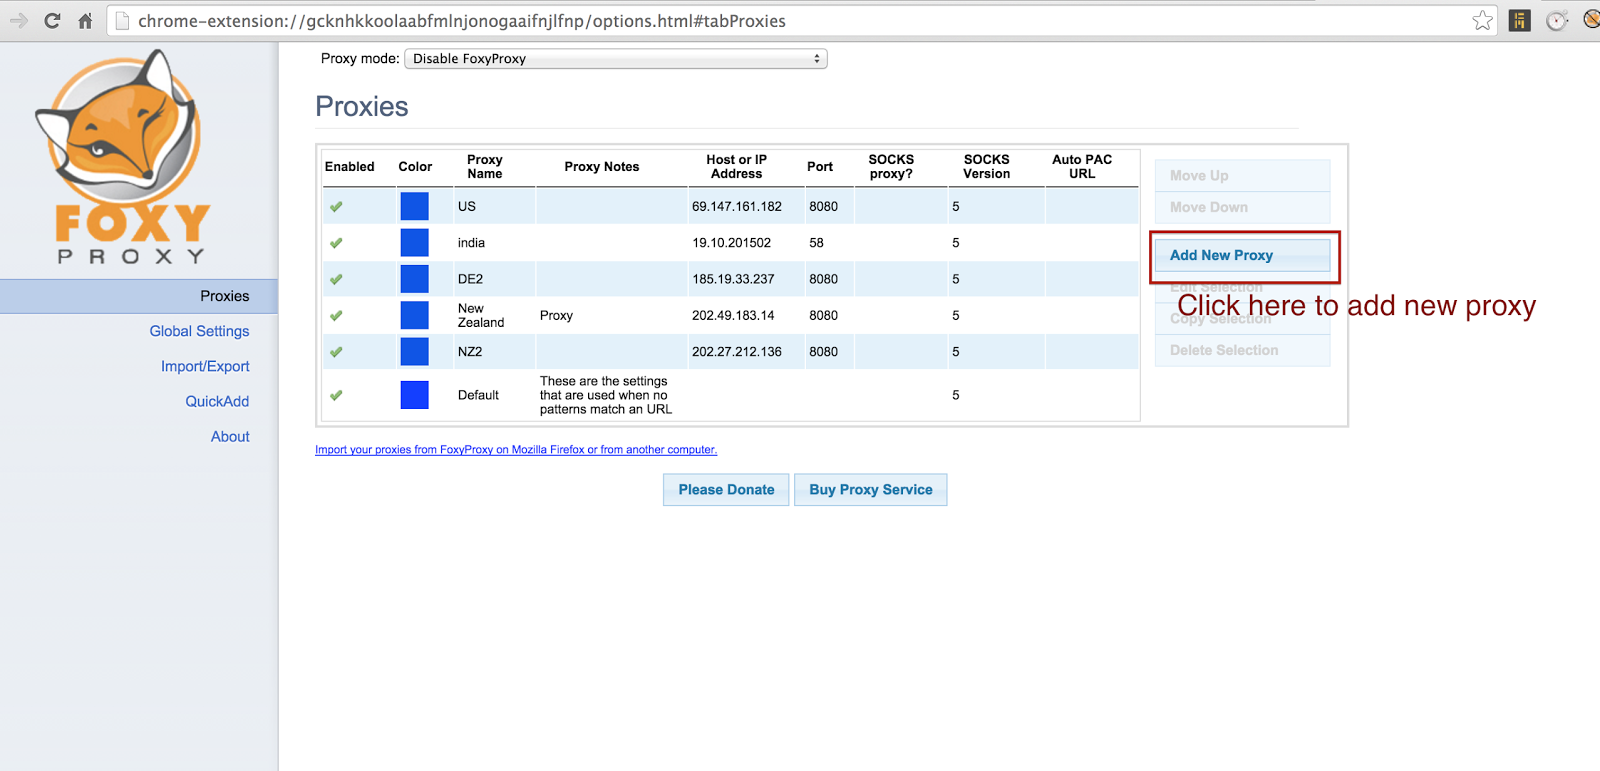Open the Import/Export section
Screen dimensions: 1600x771
click(x=205, y=366)
